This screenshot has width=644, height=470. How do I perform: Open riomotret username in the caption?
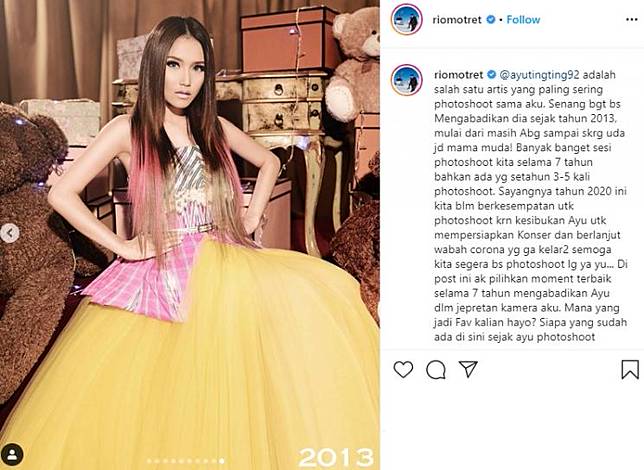(458, 75)
